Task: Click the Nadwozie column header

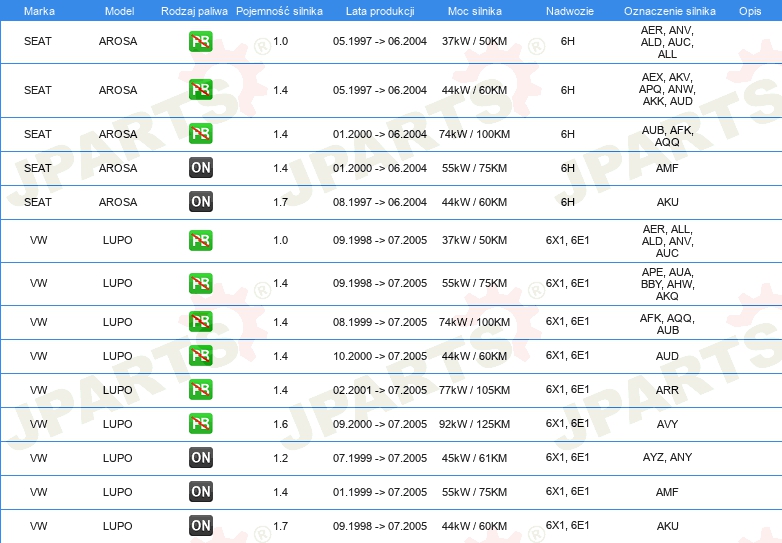Action: [570, 11]
